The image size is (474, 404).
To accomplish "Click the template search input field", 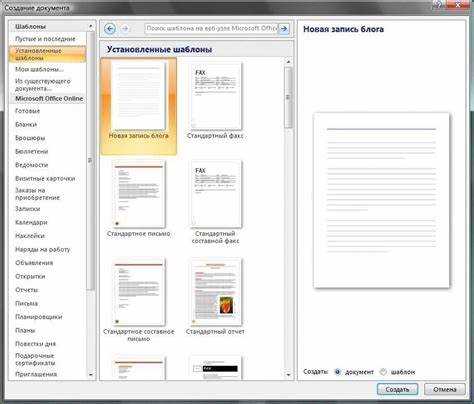I will tap(212, 29).
